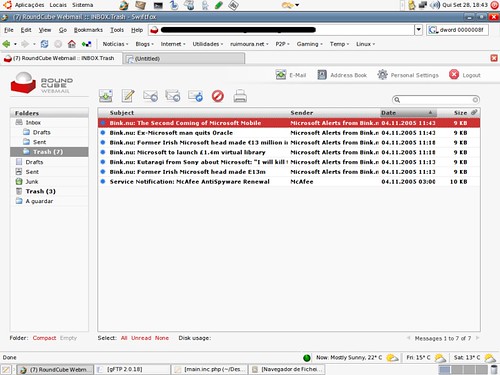Open the URL bar history dropdown
The height and width of the screenshot is (375, 500).
click(419, 30)
